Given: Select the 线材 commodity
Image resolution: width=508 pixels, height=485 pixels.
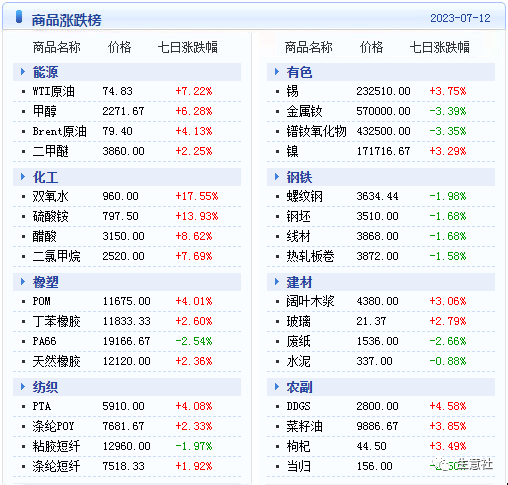Looking at the screenshot, I should click(x=298, y=236).
